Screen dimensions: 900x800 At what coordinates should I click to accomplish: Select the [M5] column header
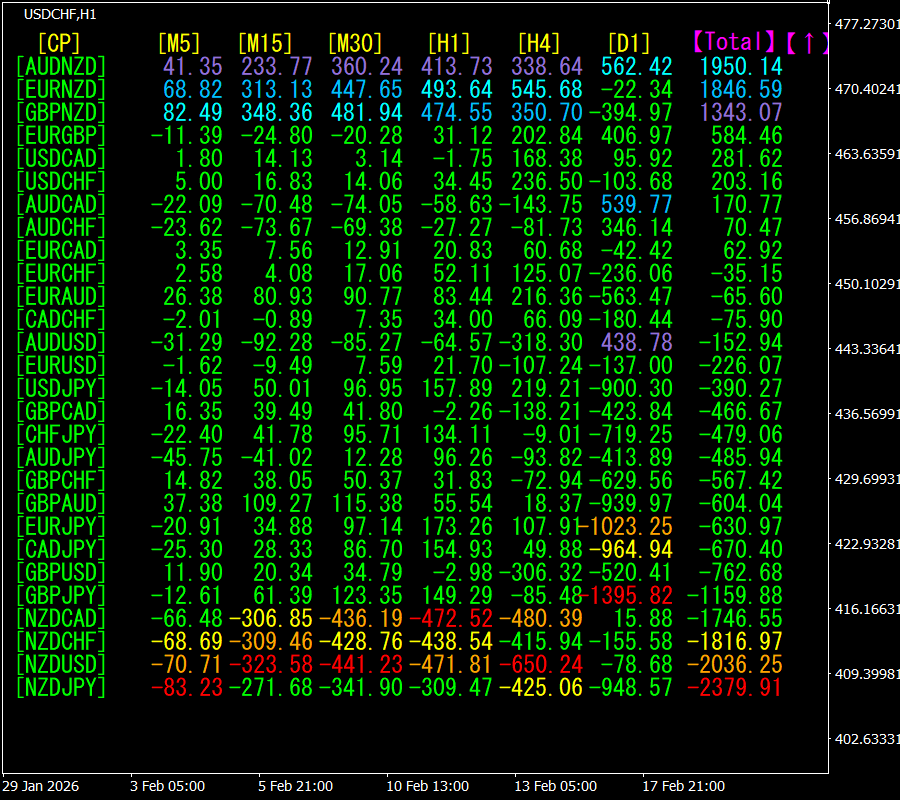(179, 44)
